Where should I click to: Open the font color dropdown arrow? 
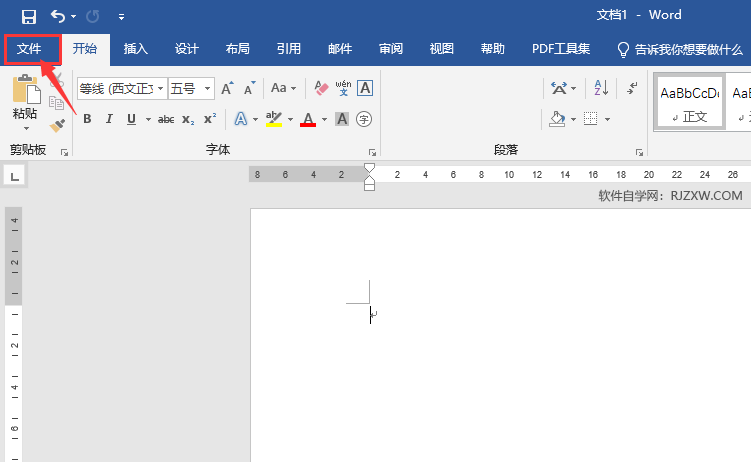coord(324,119)
